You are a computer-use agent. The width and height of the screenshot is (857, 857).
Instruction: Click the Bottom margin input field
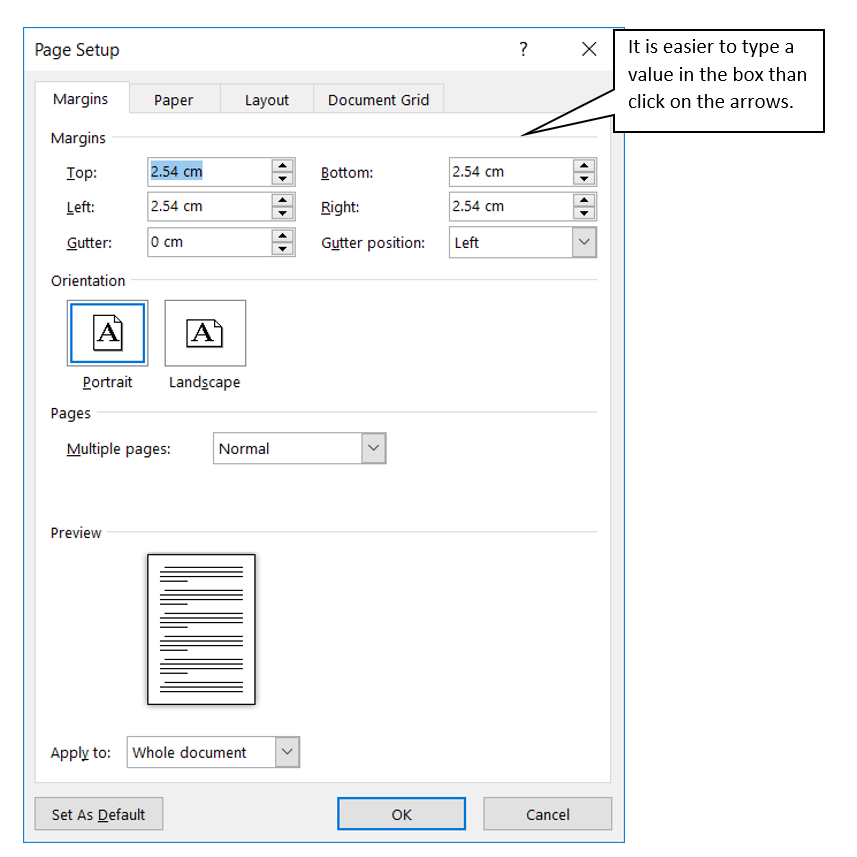511,172
